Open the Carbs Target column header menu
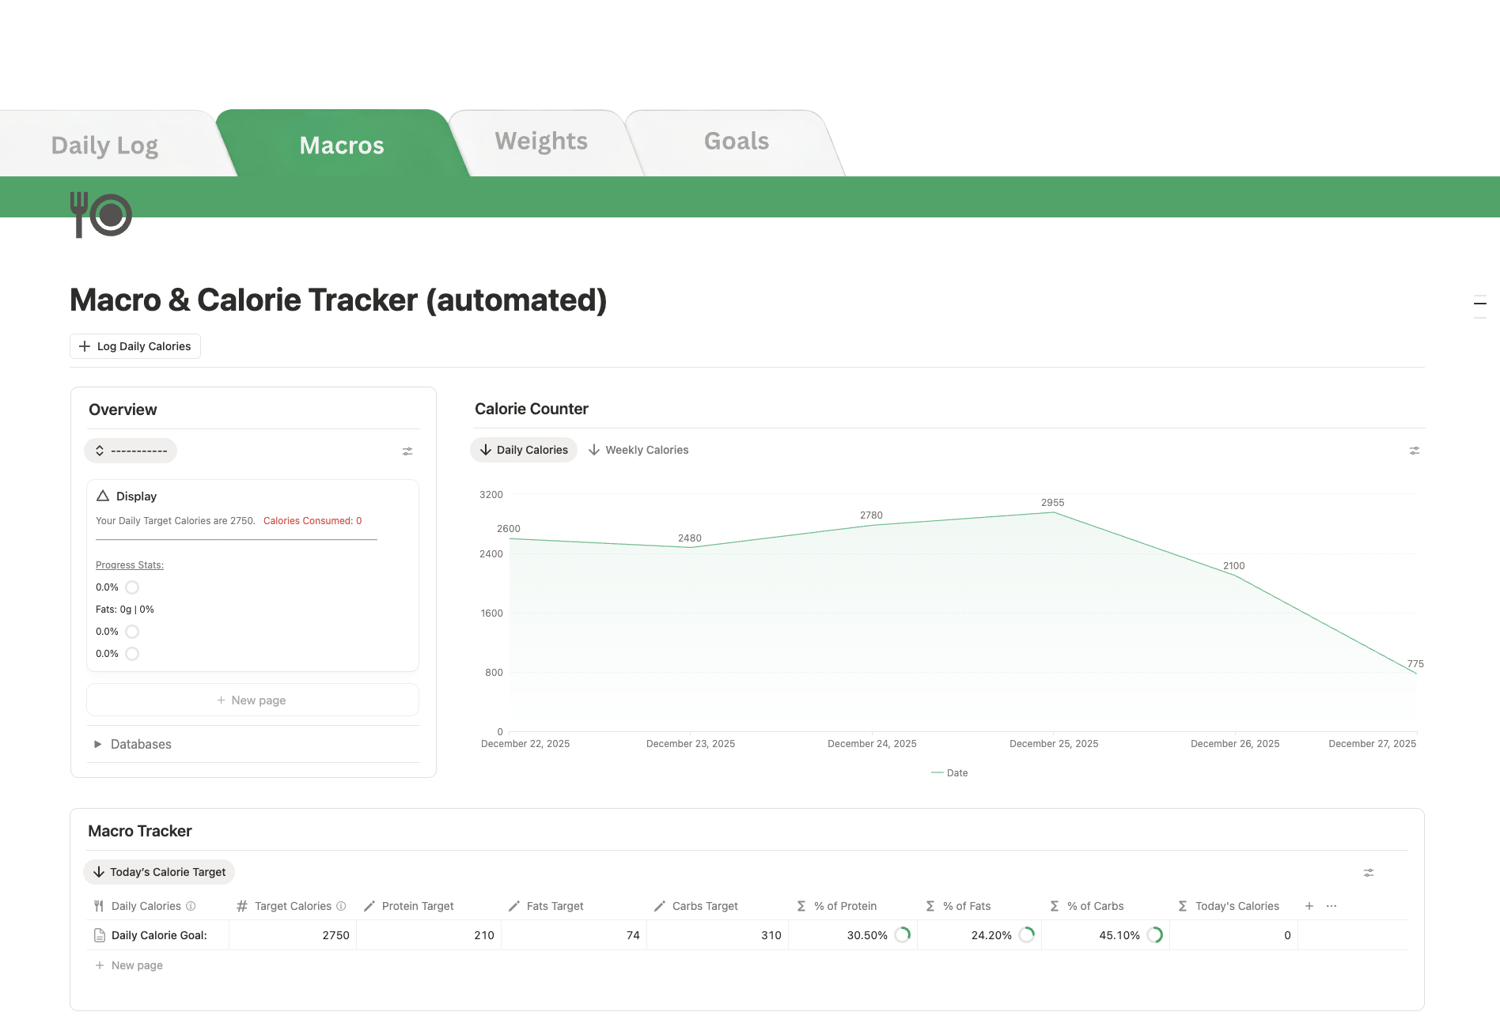Screen dimensions: 1500x1023 pyautogui.click(x=695, y=906)
